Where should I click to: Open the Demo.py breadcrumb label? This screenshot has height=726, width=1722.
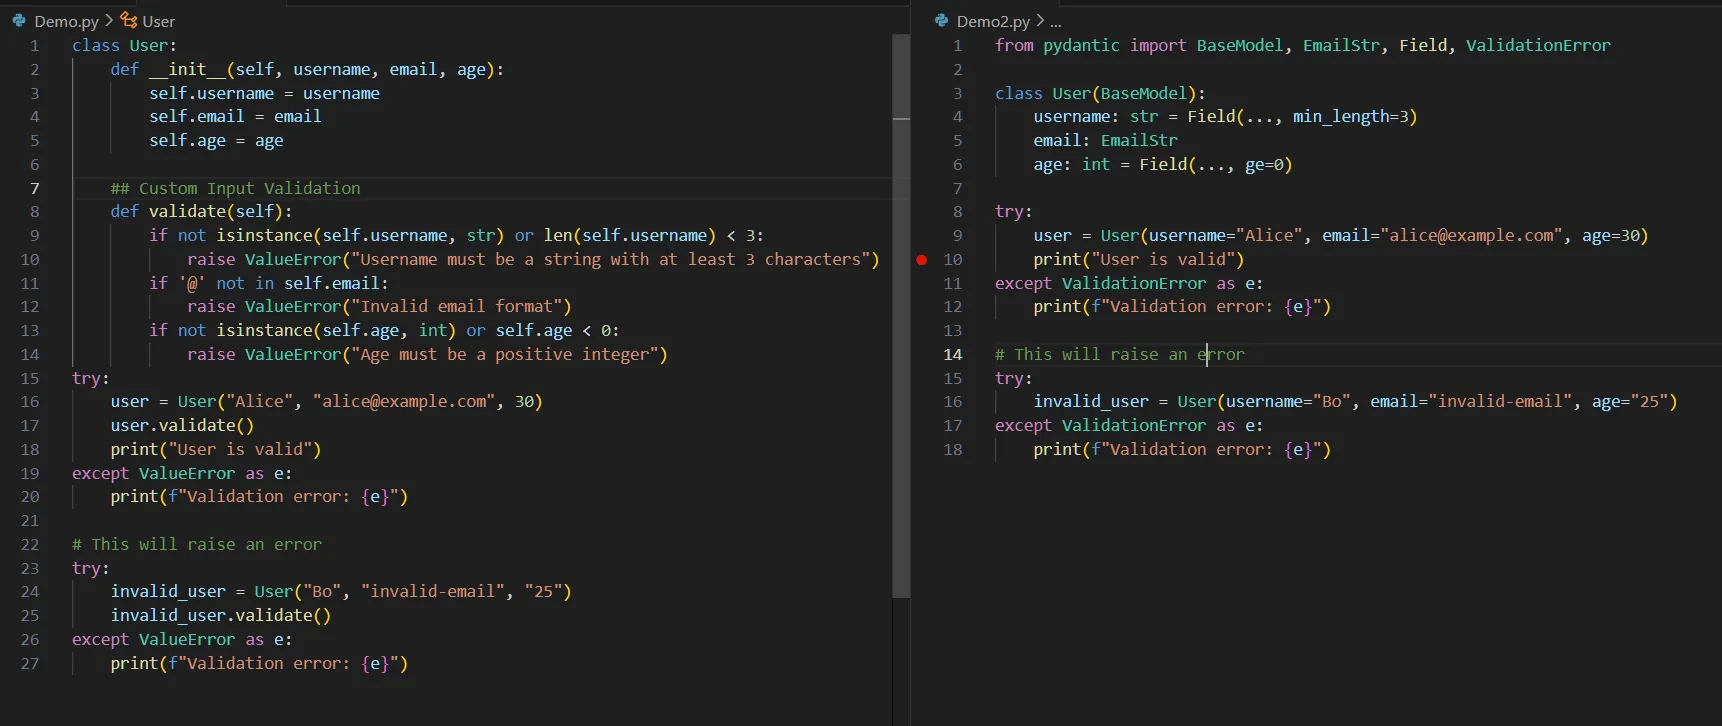click(66, 21)
